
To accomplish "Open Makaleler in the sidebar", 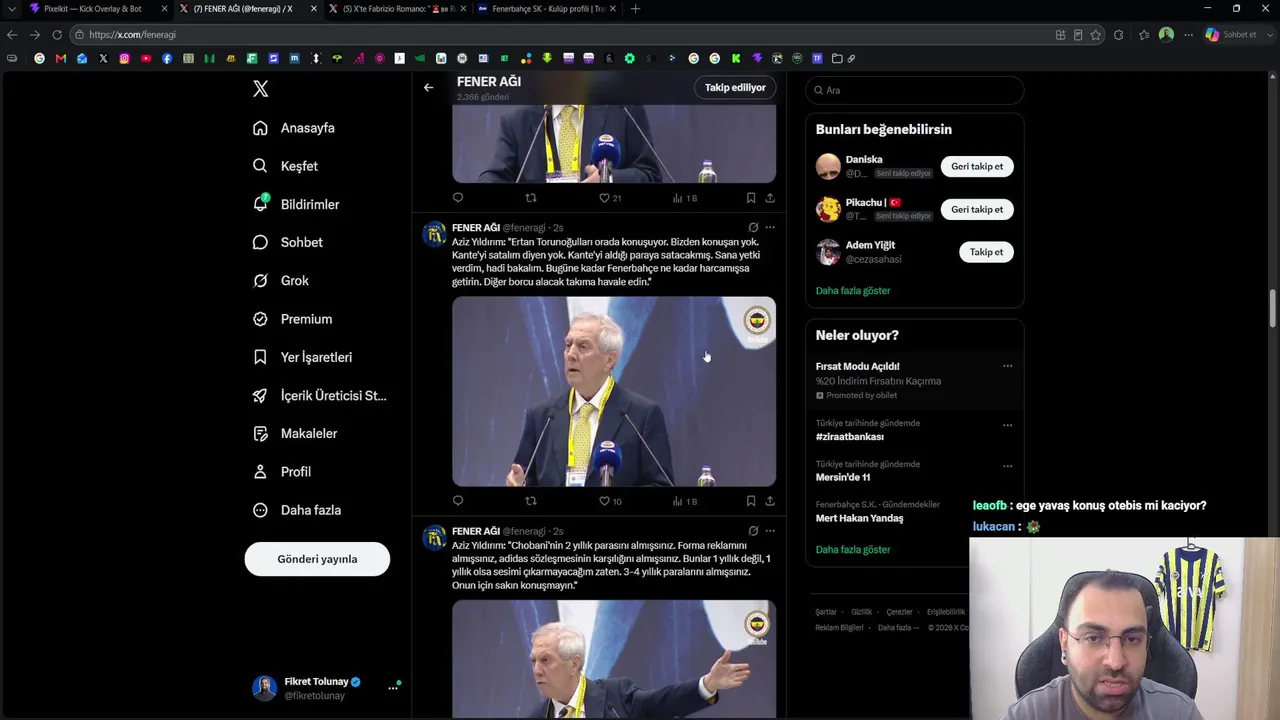I will (295, 434).
